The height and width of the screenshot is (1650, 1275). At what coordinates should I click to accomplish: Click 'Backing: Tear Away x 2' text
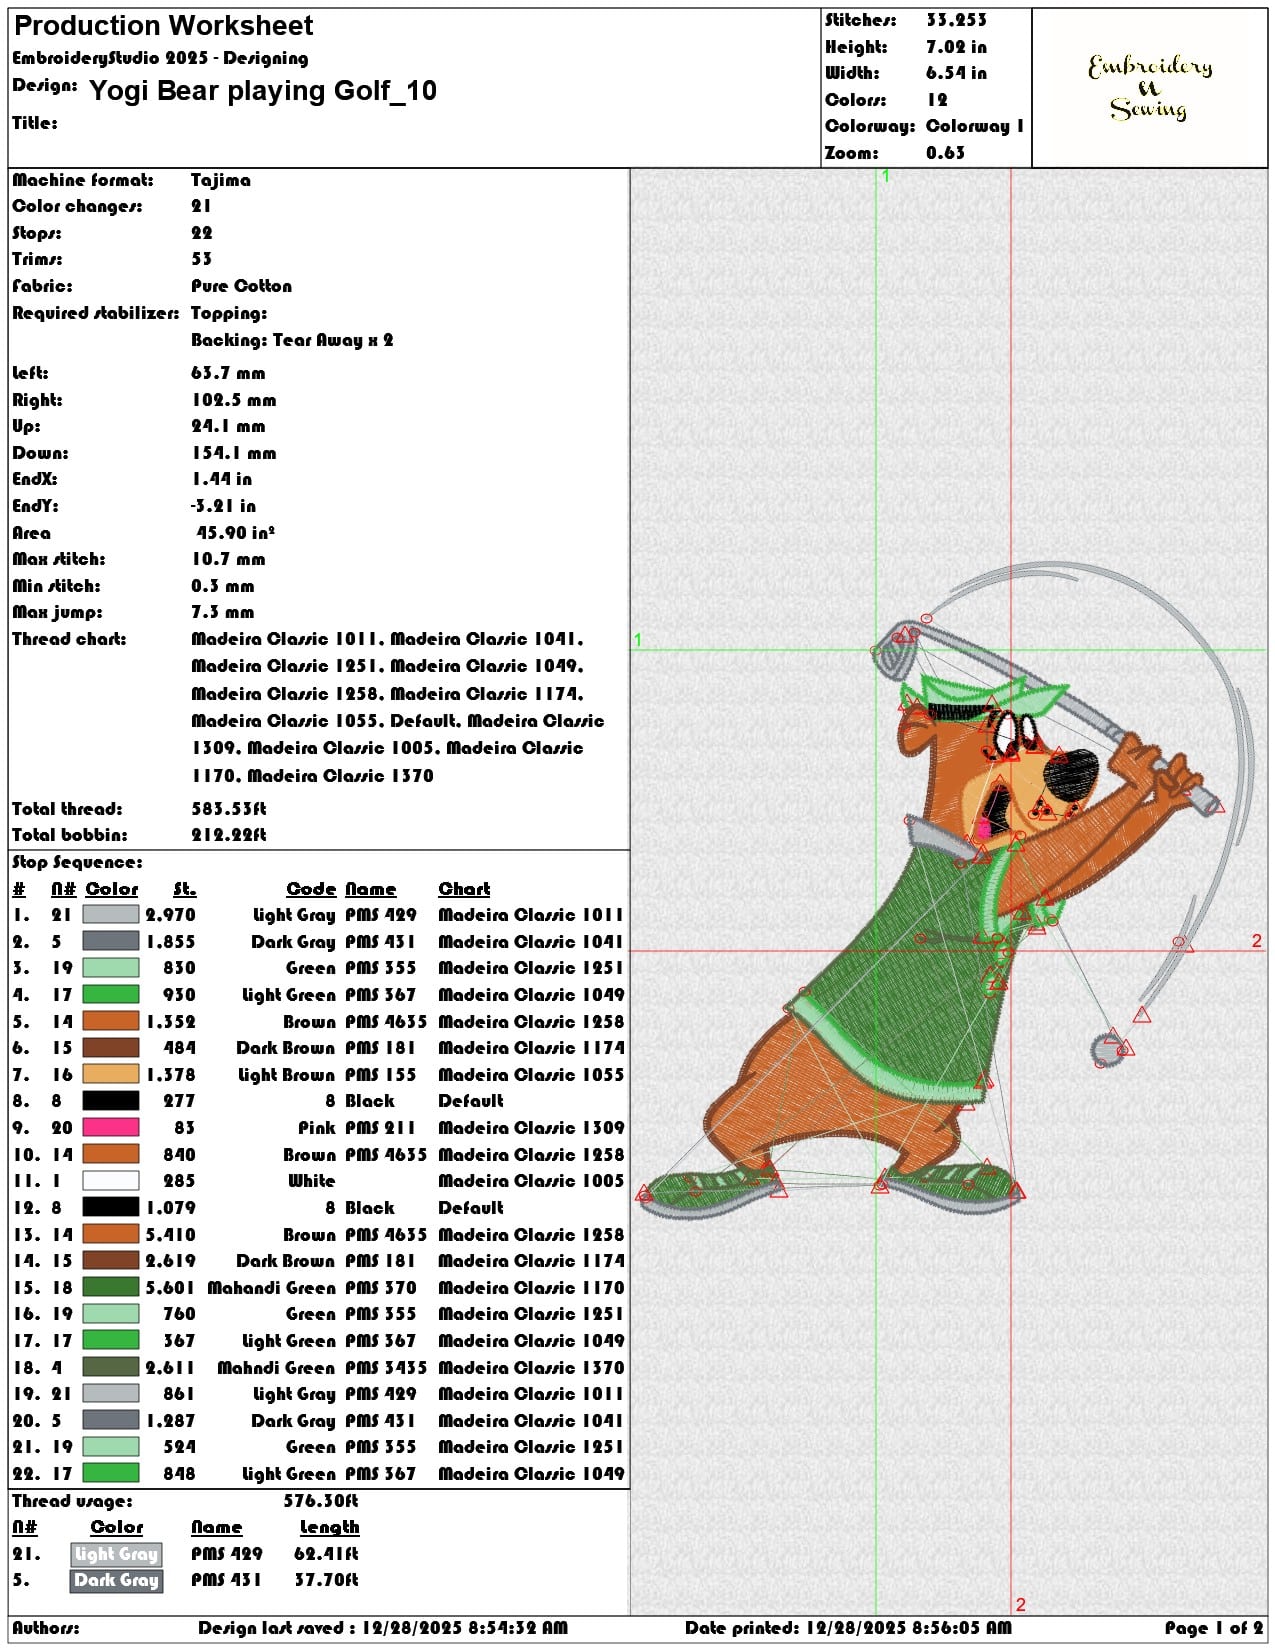coord(292,340)
